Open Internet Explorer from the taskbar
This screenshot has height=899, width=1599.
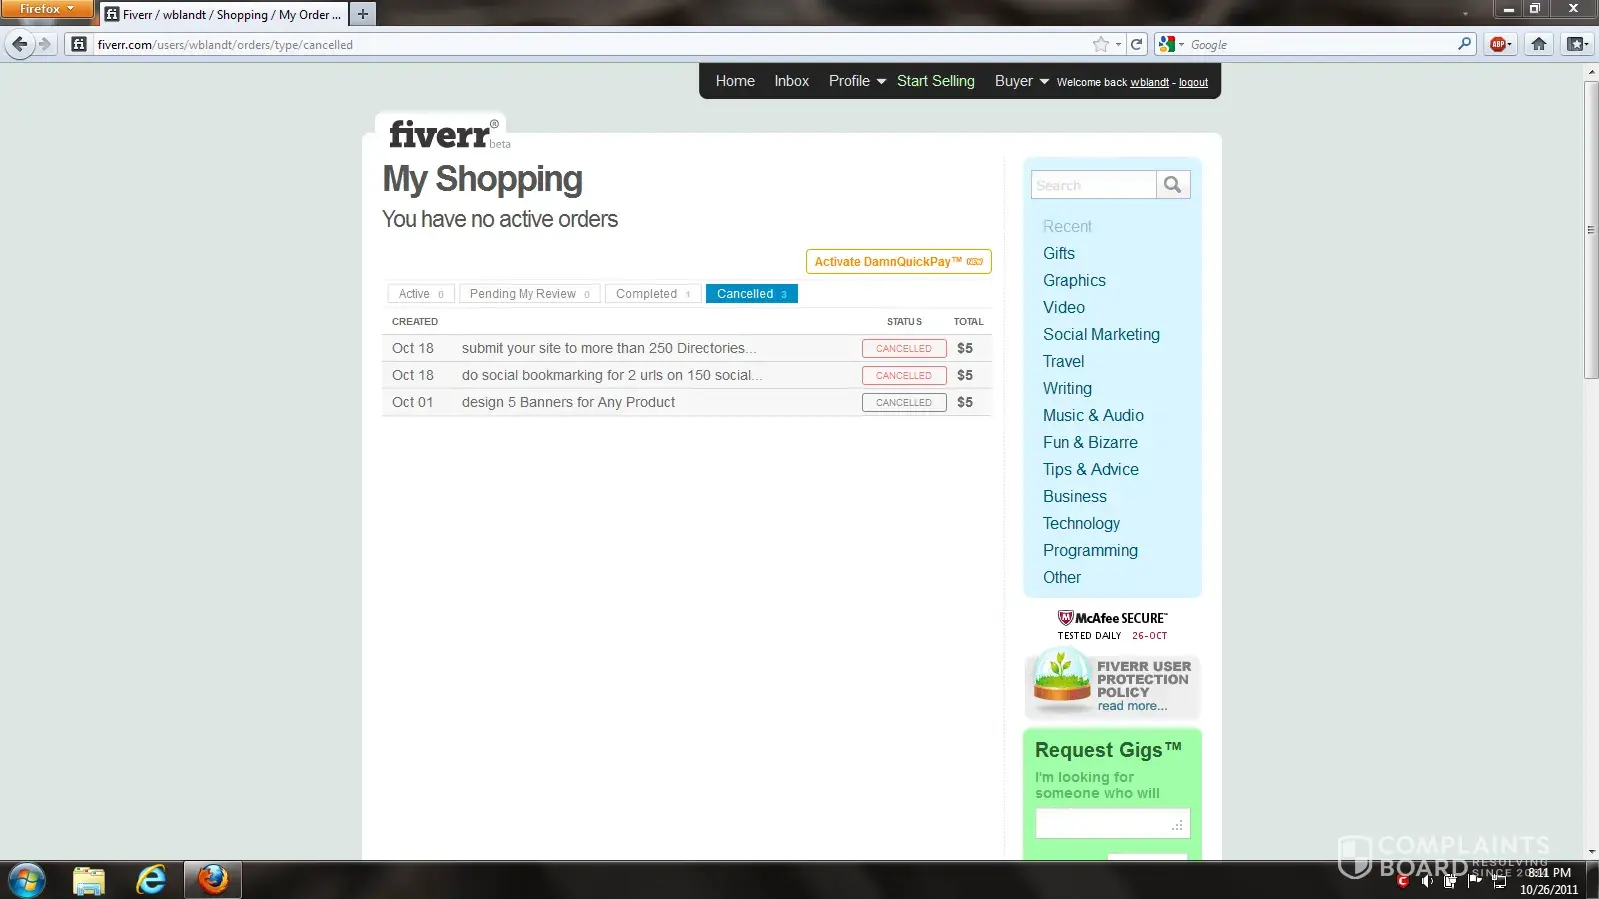click(x=151, y=880)
